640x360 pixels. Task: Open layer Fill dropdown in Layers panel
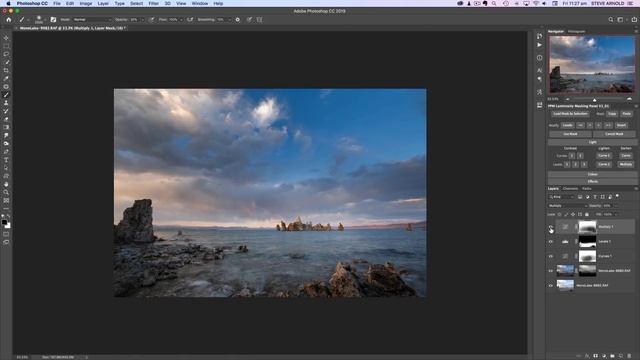click(x=616, y=214)
